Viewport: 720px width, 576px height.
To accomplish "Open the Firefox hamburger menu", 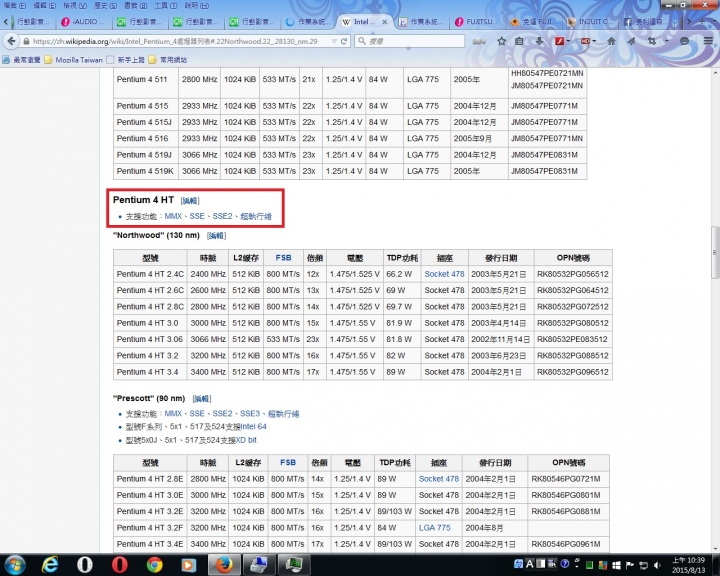I will pyautogui.click(x=708, y=41).
